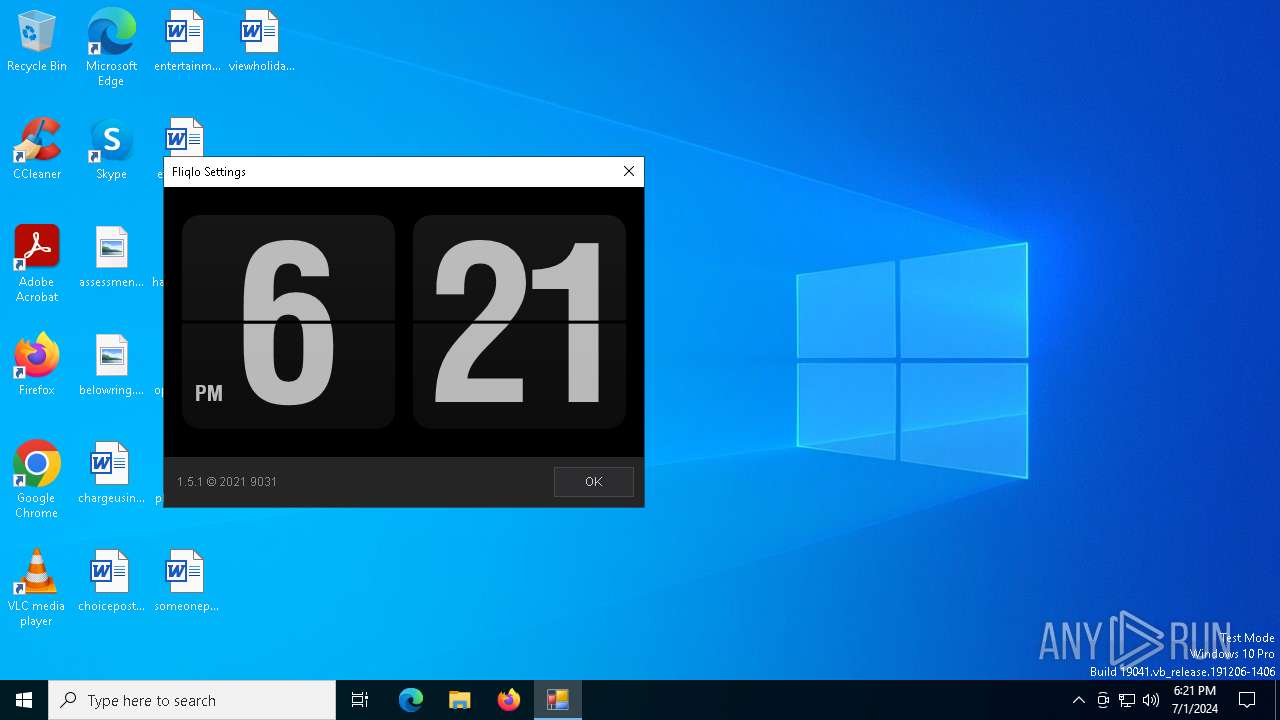Select the Adobe Acrobat desktop shortcut
The width and height of the screenshot is (1280, 720).
tap(37, 264)
